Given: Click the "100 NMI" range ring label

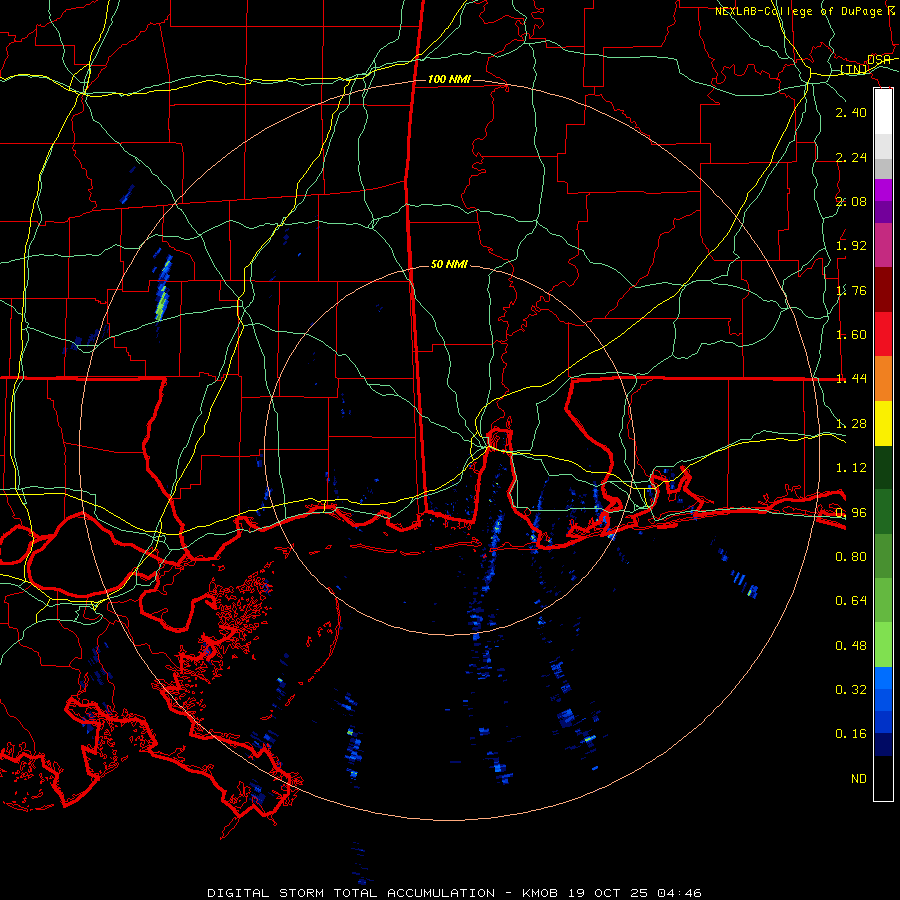Looking at the screenshot, I should click(x=449, y=79).
